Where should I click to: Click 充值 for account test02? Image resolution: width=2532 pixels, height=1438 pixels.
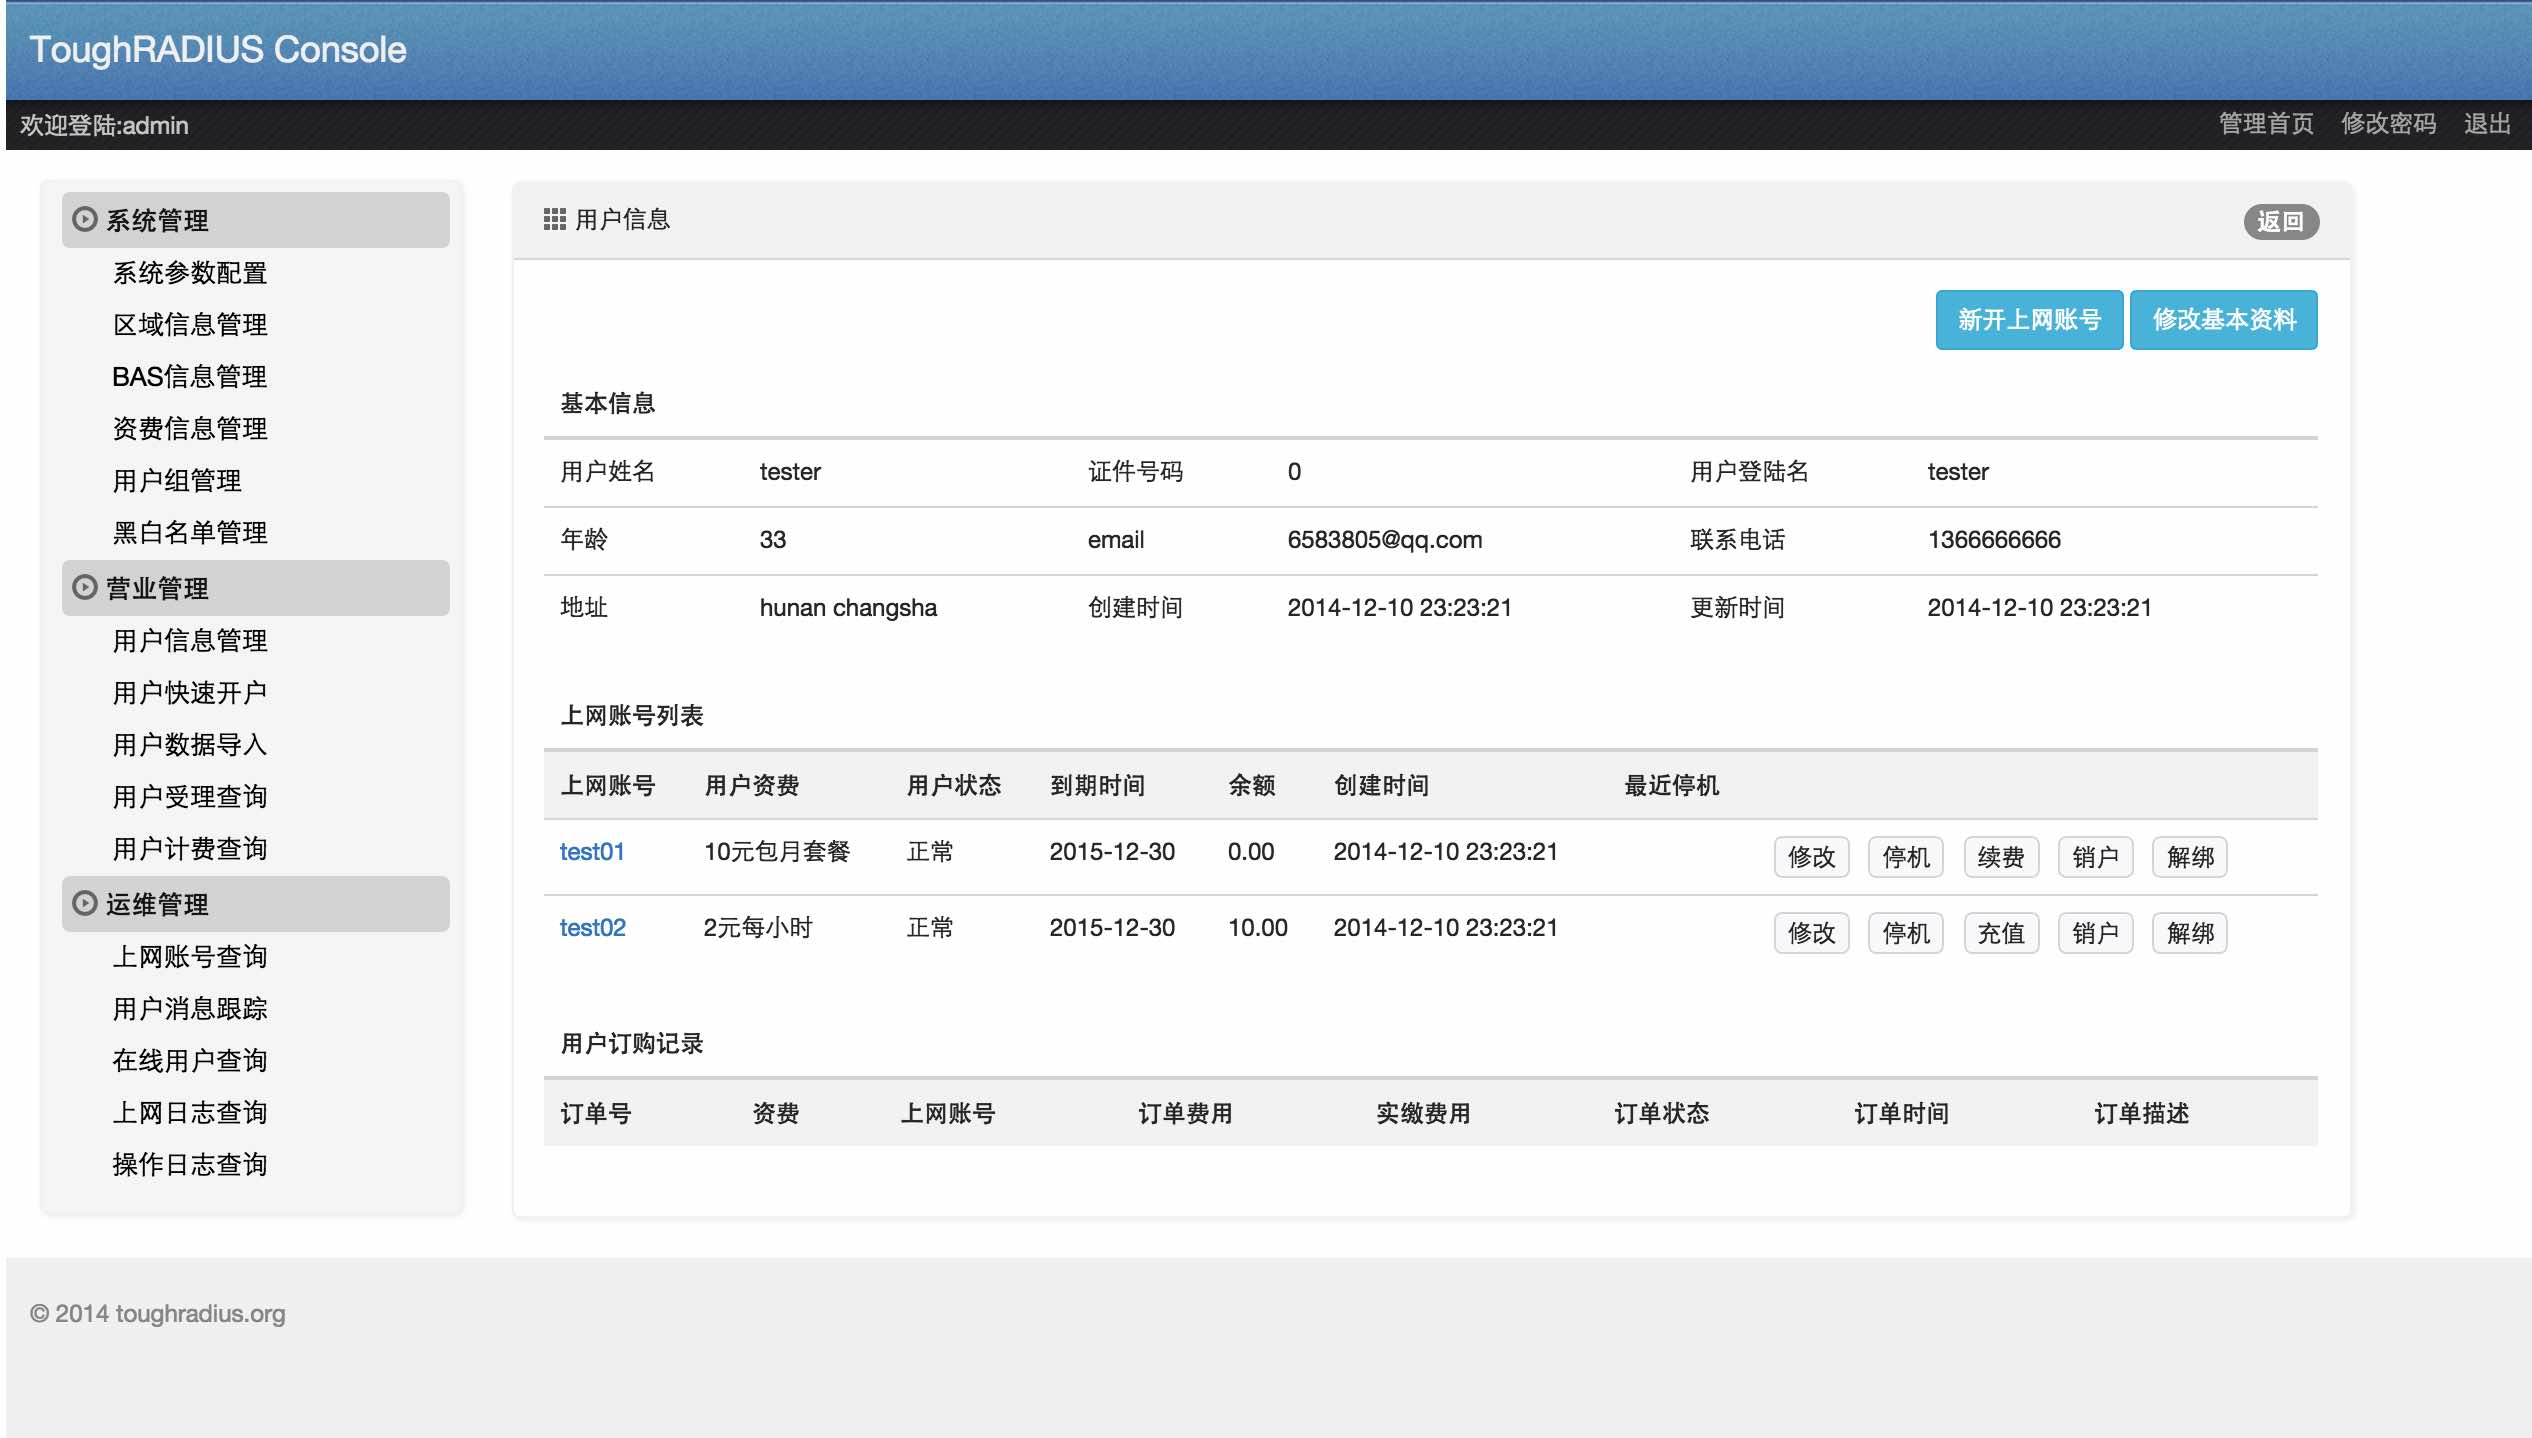(2000, 933)
